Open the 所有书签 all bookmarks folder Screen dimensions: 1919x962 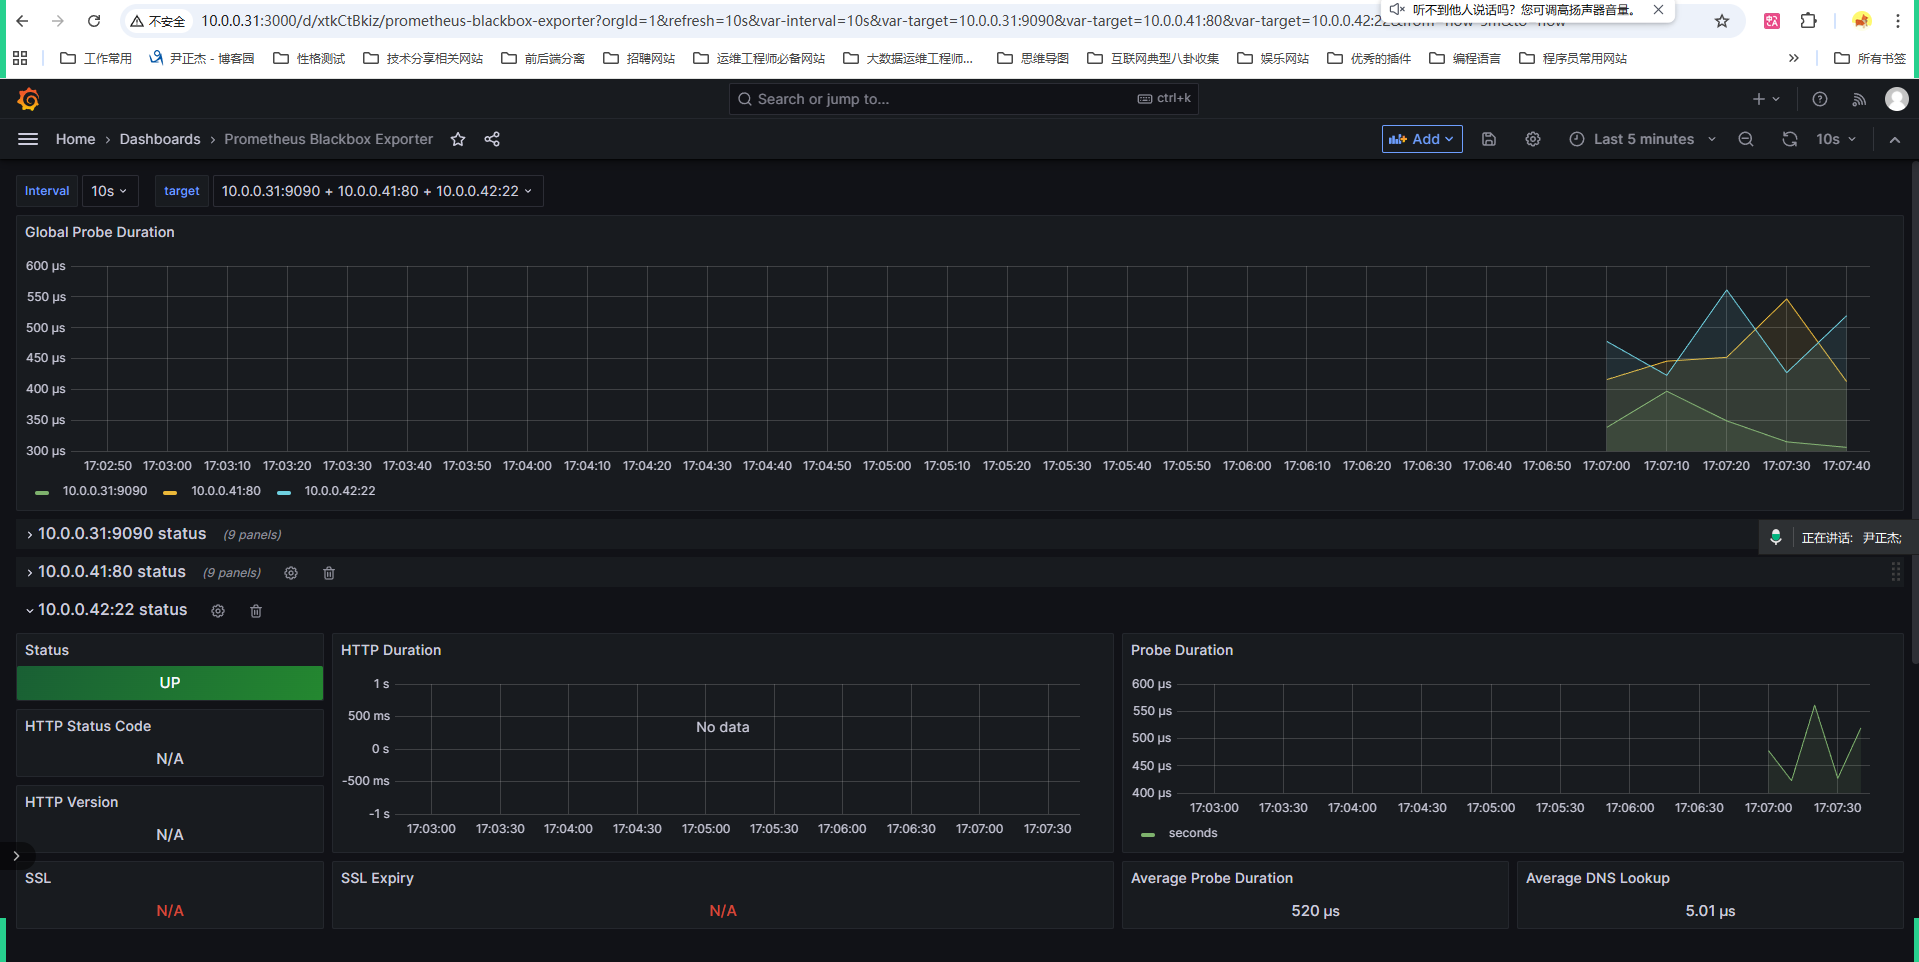[1870, 58]
